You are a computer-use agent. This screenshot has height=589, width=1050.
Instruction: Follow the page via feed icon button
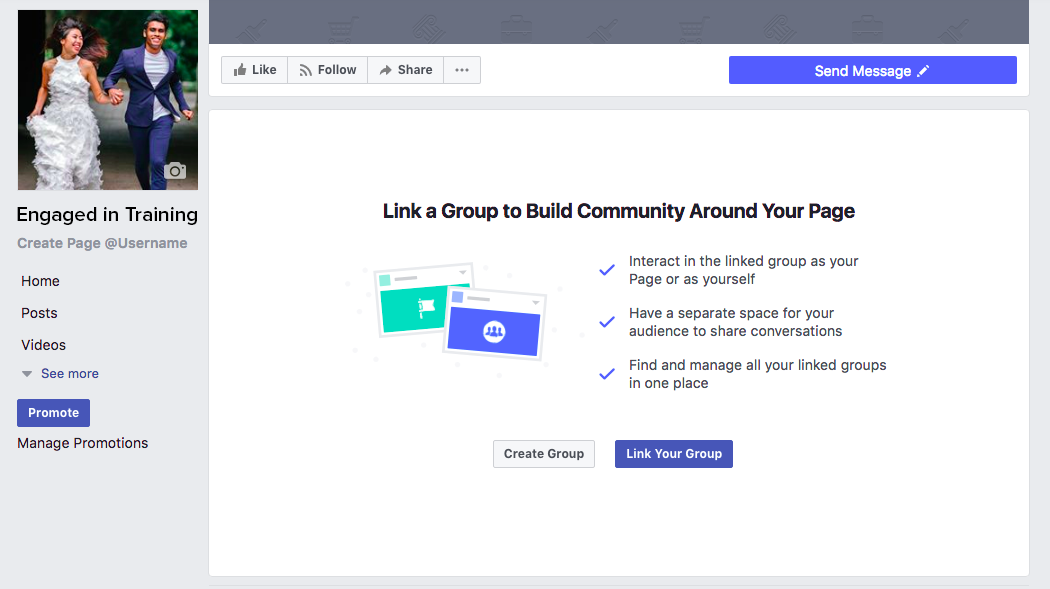click(x=327, y=70)
